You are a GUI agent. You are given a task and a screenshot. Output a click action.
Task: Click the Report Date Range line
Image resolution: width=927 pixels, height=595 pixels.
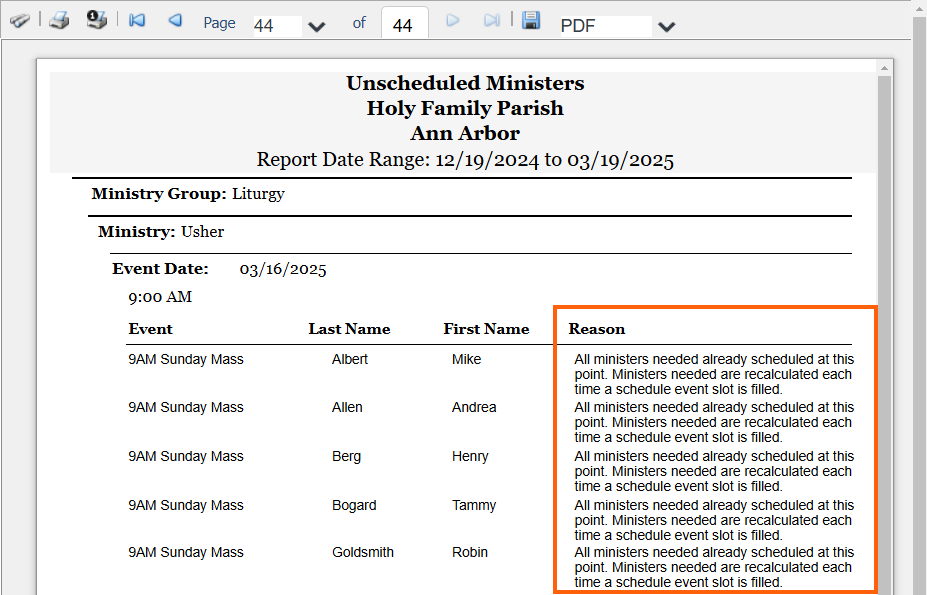coord(465,160)
